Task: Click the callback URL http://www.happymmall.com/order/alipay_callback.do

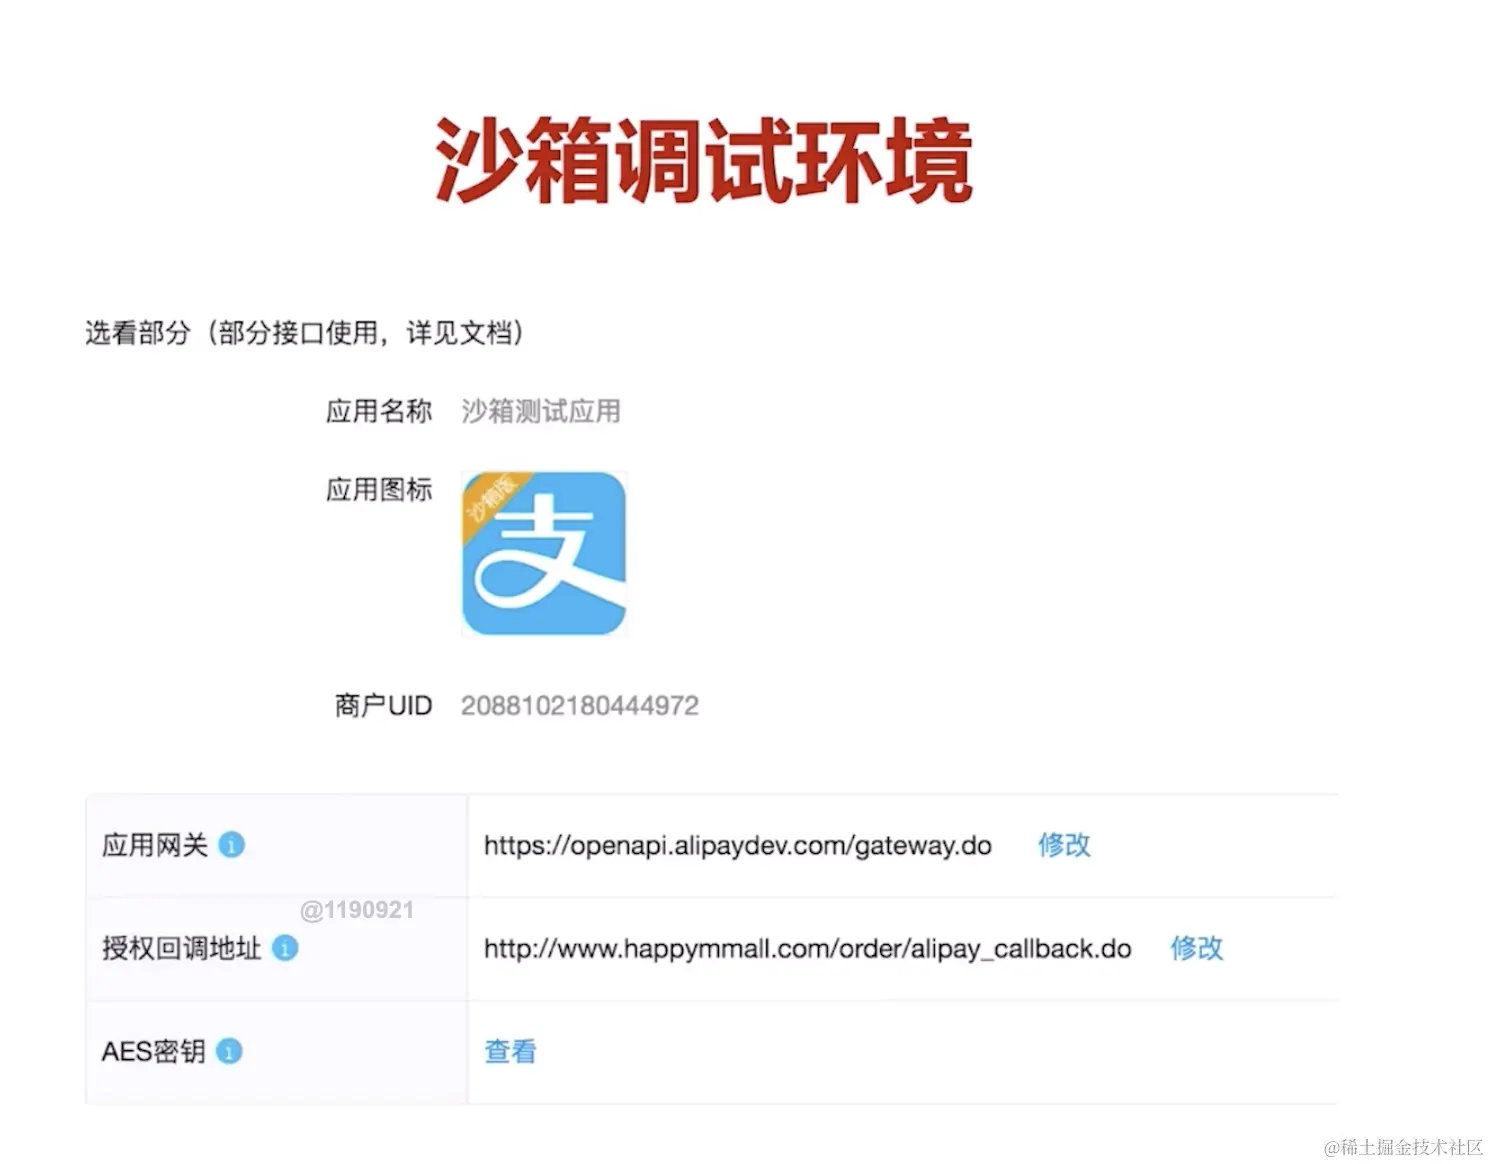Action: 808,949
